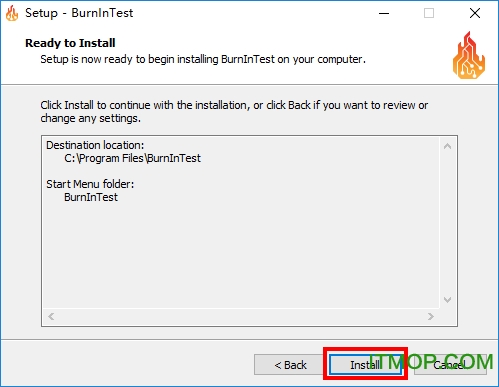Click the maximize window icon

[429, 13]
